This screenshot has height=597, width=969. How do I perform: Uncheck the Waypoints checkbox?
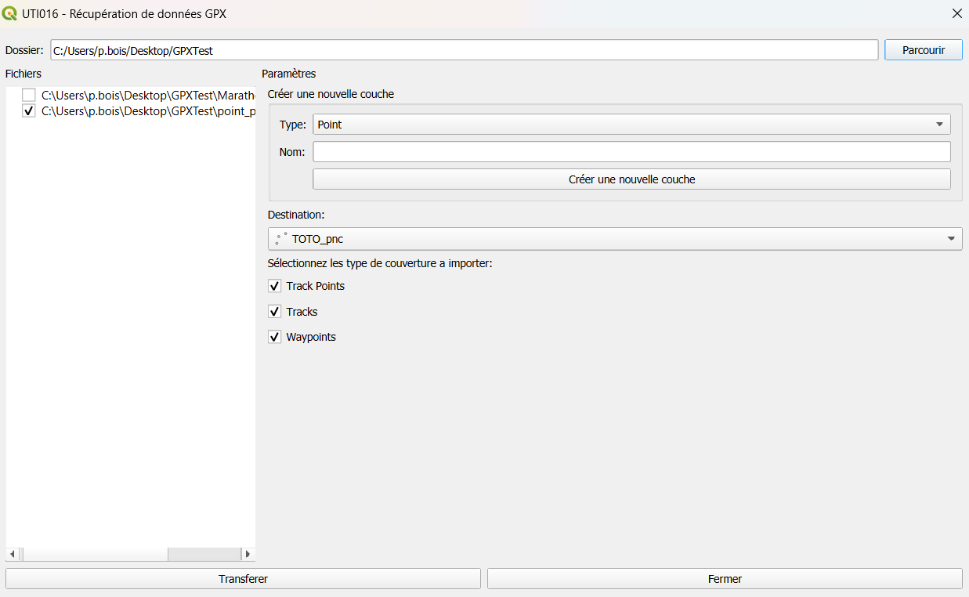click(x=275, y=337)
